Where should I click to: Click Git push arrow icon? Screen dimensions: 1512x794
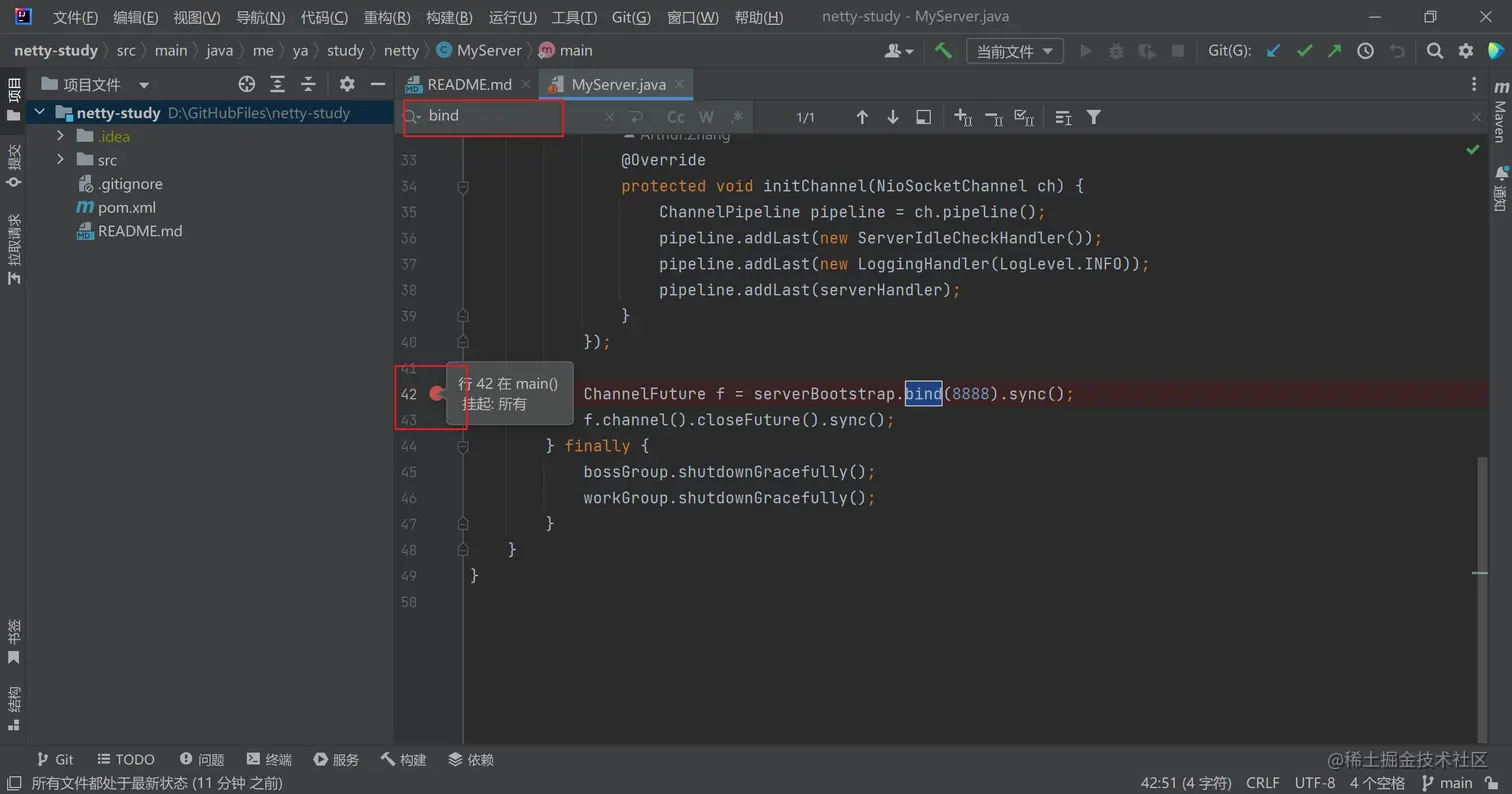pyautogui.click(x=1334, y=51)
